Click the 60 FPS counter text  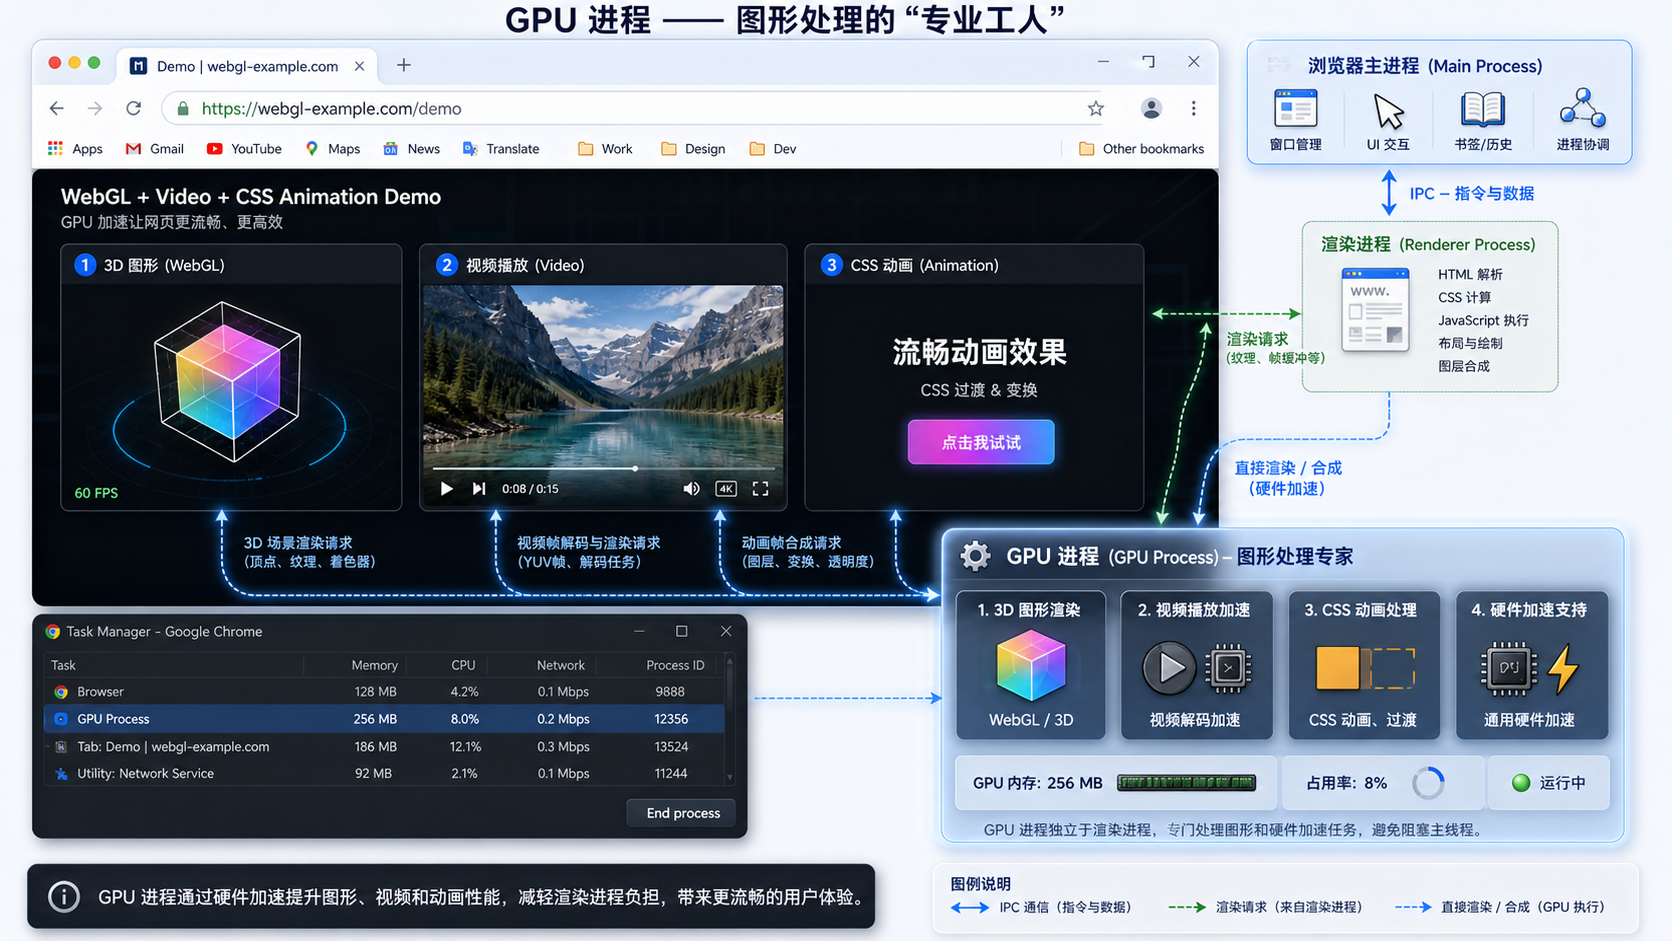click(96, 492)
